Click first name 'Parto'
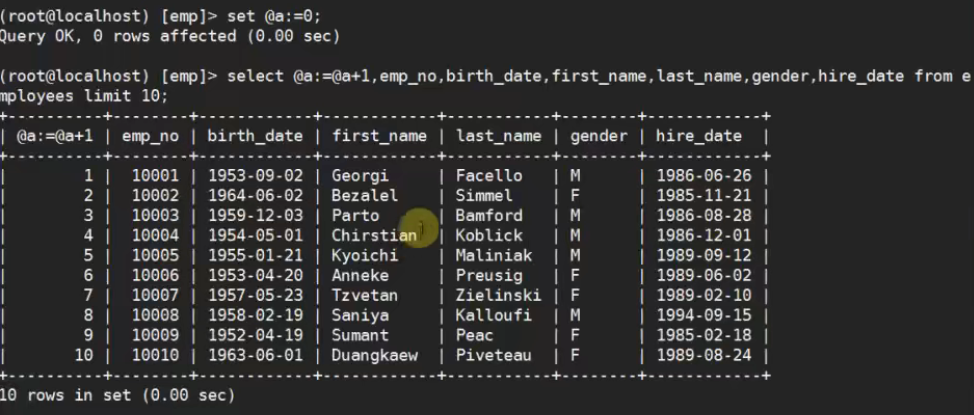The width and height of the screenshot is (974, 415). click(x=355, y=216)
